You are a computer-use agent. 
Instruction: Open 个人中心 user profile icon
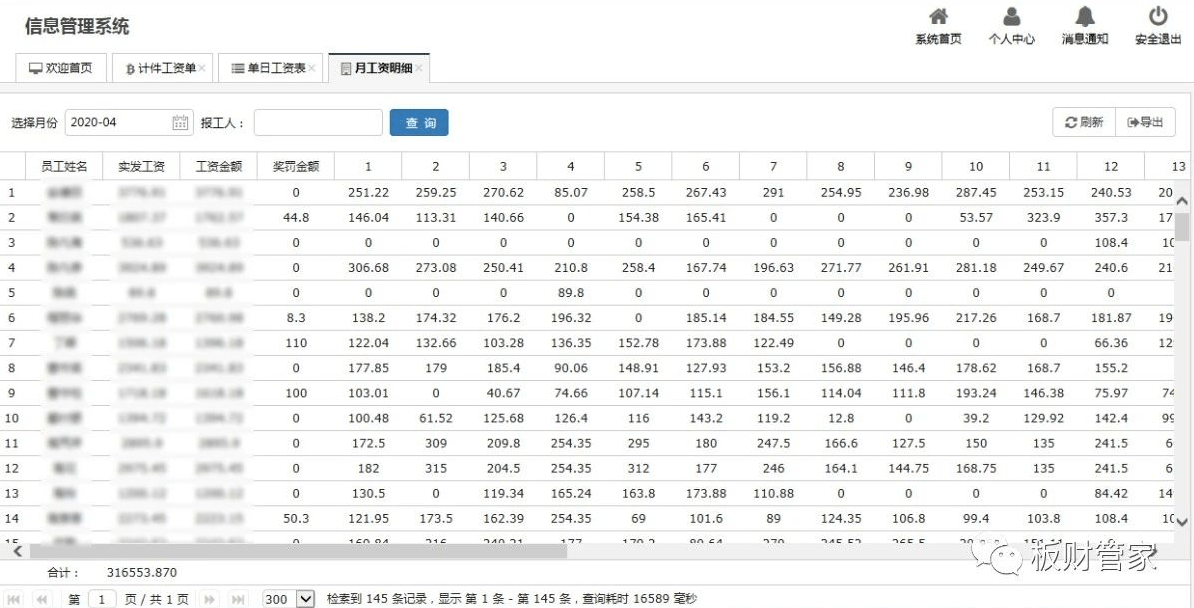coord(1012,17)
